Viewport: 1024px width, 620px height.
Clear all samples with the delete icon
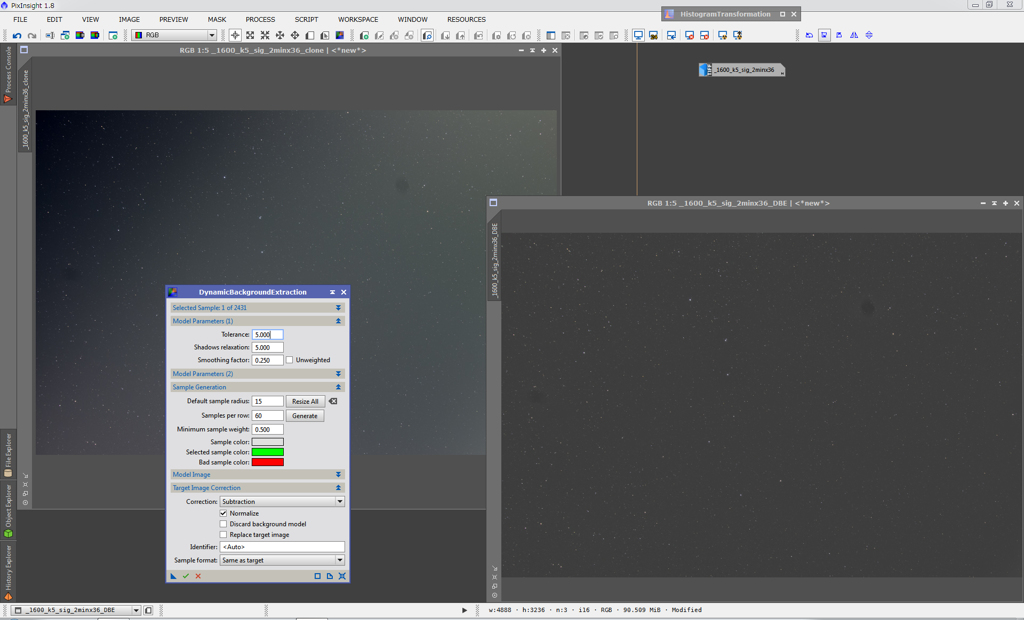tap(333, 401)
